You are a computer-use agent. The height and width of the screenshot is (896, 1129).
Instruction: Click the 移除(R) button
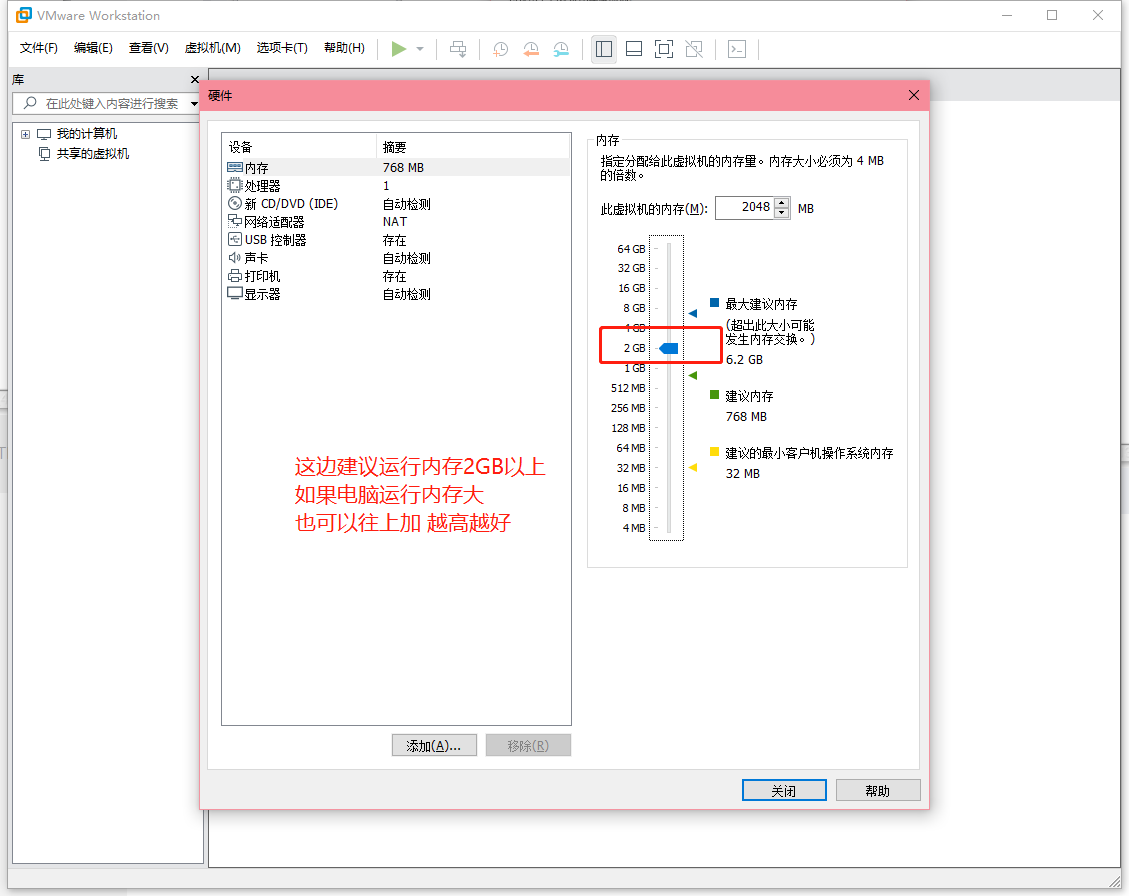[x=528, y=745]
